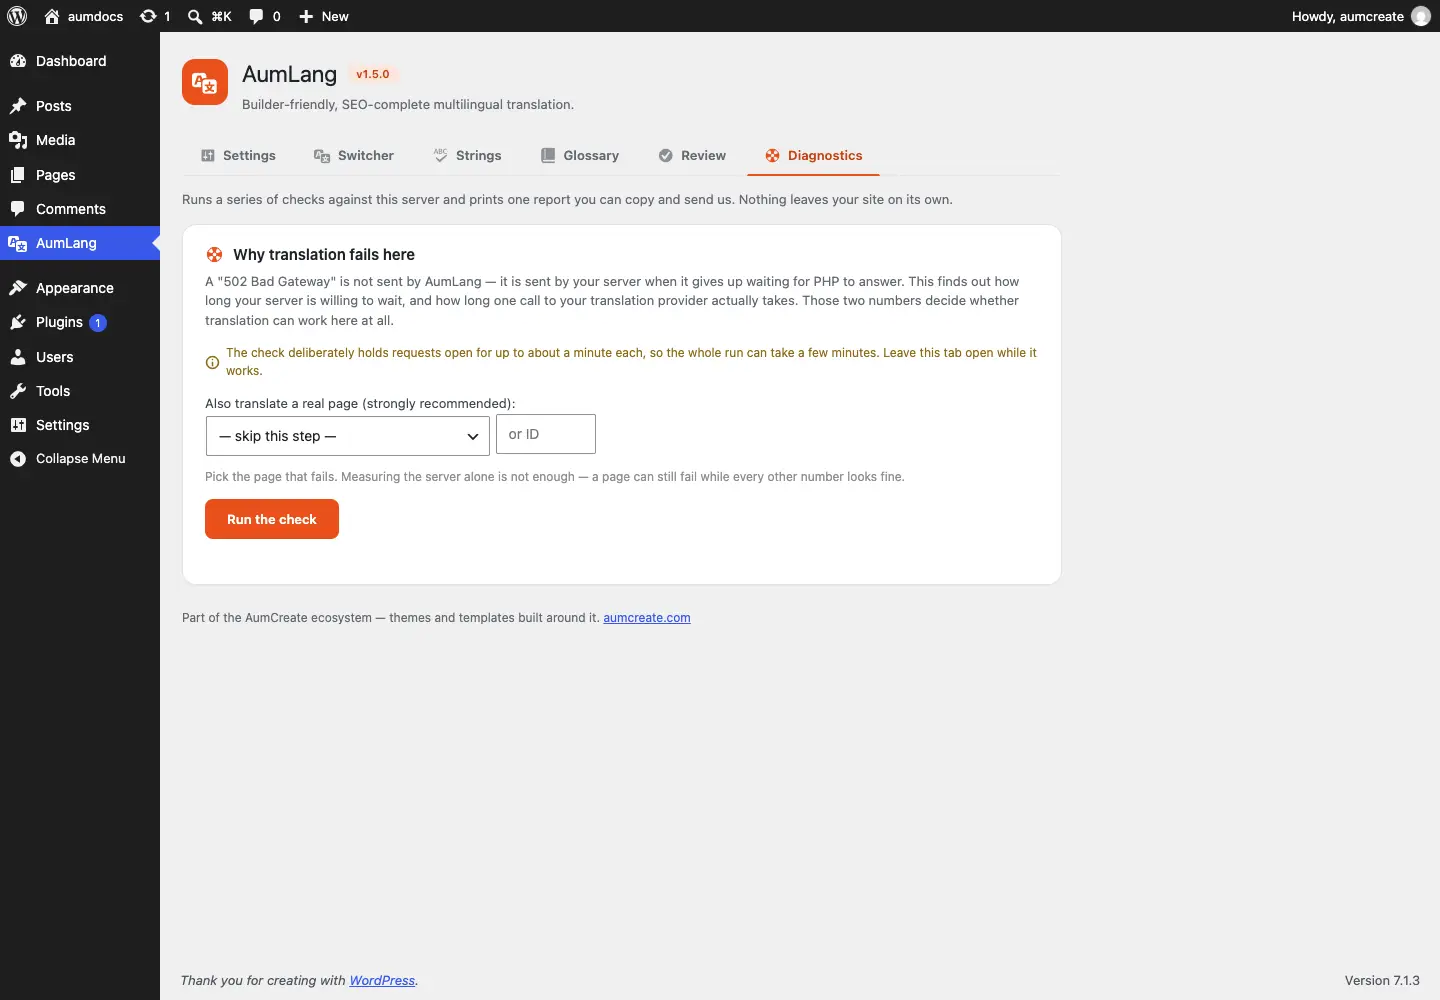This screenshot has width=1440, height=1000.
Task: Click the WordPress logo icon in admin bar
Action: click(17, 16)
